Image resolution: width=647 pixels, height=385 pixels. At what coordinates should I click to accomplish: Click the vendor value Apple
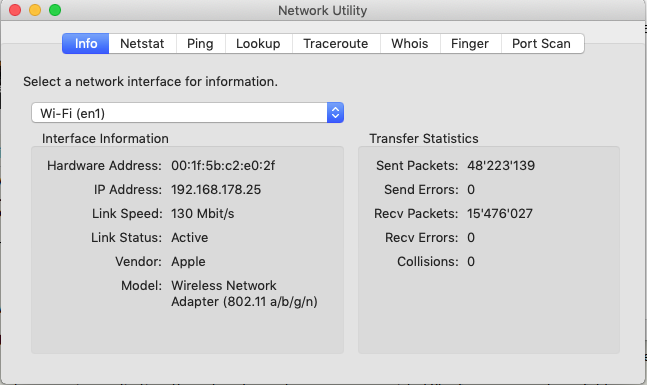pos(189,262)
